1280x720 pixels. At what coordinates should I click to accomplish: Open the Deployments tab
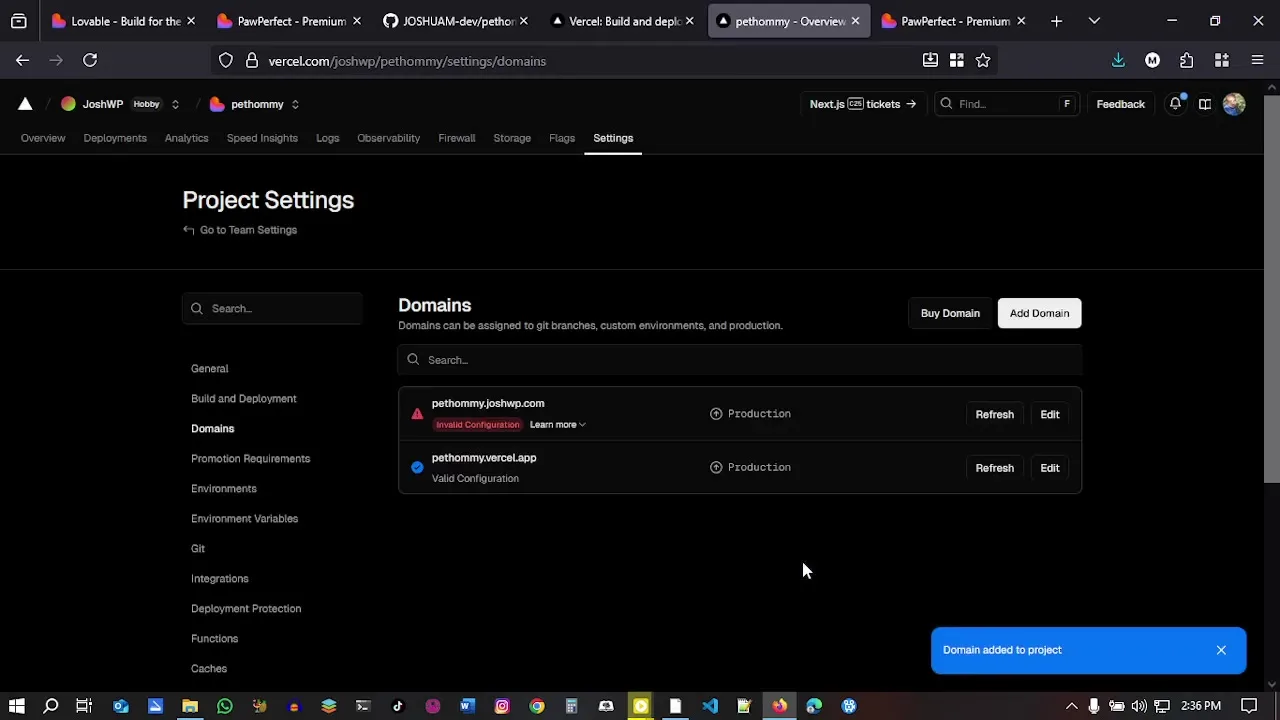click(x=115, y=138)
